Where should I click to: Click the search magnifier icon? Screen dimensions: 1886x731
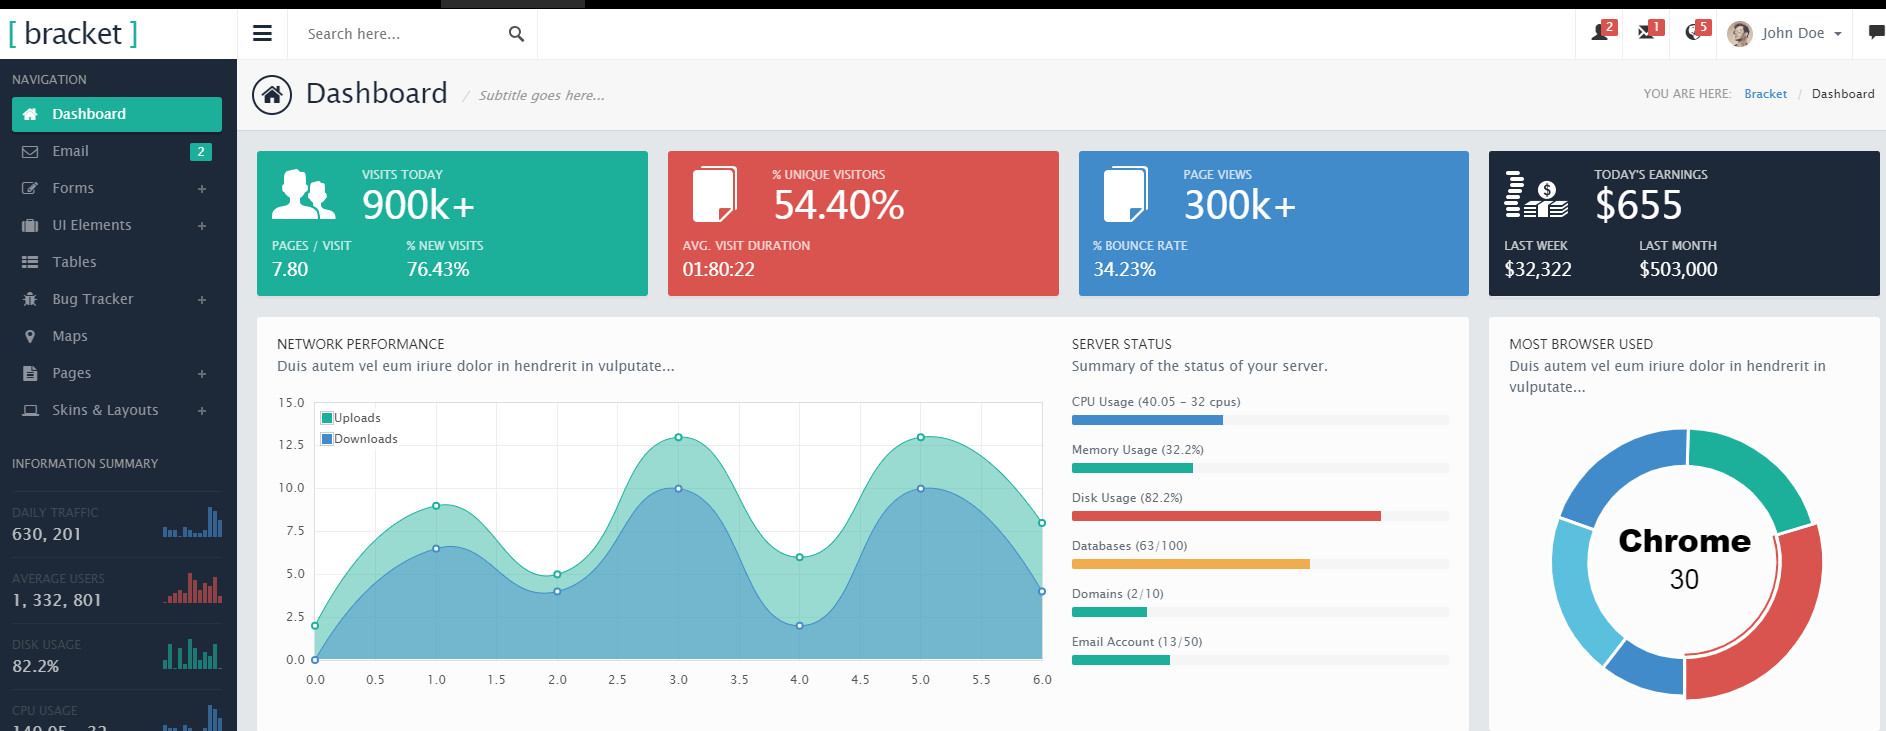pyautogui.click(x=516, y=34)
